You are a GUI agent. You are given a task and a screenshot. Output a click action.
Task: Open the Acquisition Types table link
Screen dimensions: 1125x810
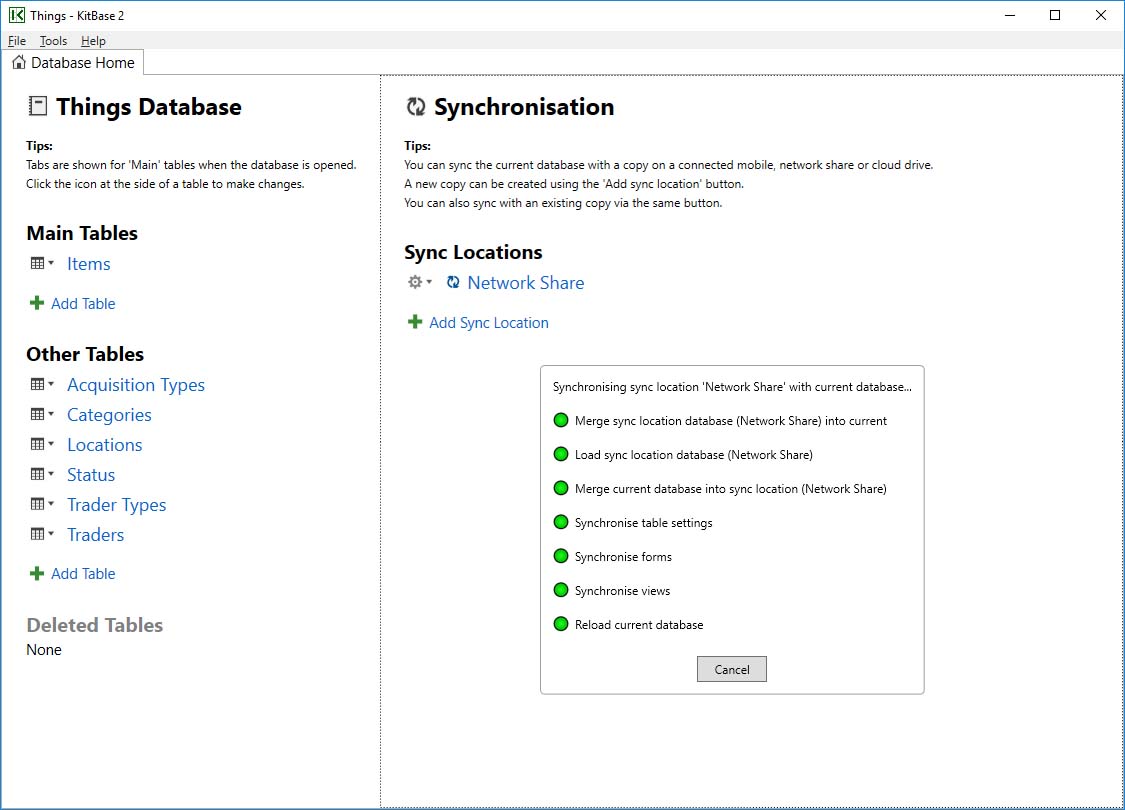pos(136,385)
